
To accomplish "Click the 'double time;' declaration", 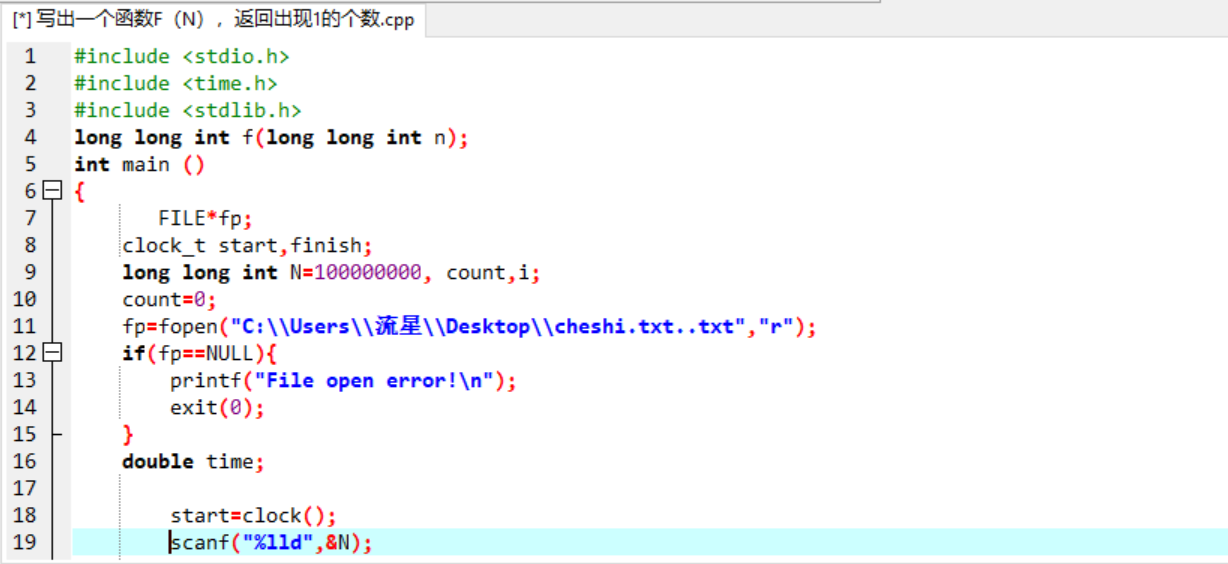I will coord(193,461).
